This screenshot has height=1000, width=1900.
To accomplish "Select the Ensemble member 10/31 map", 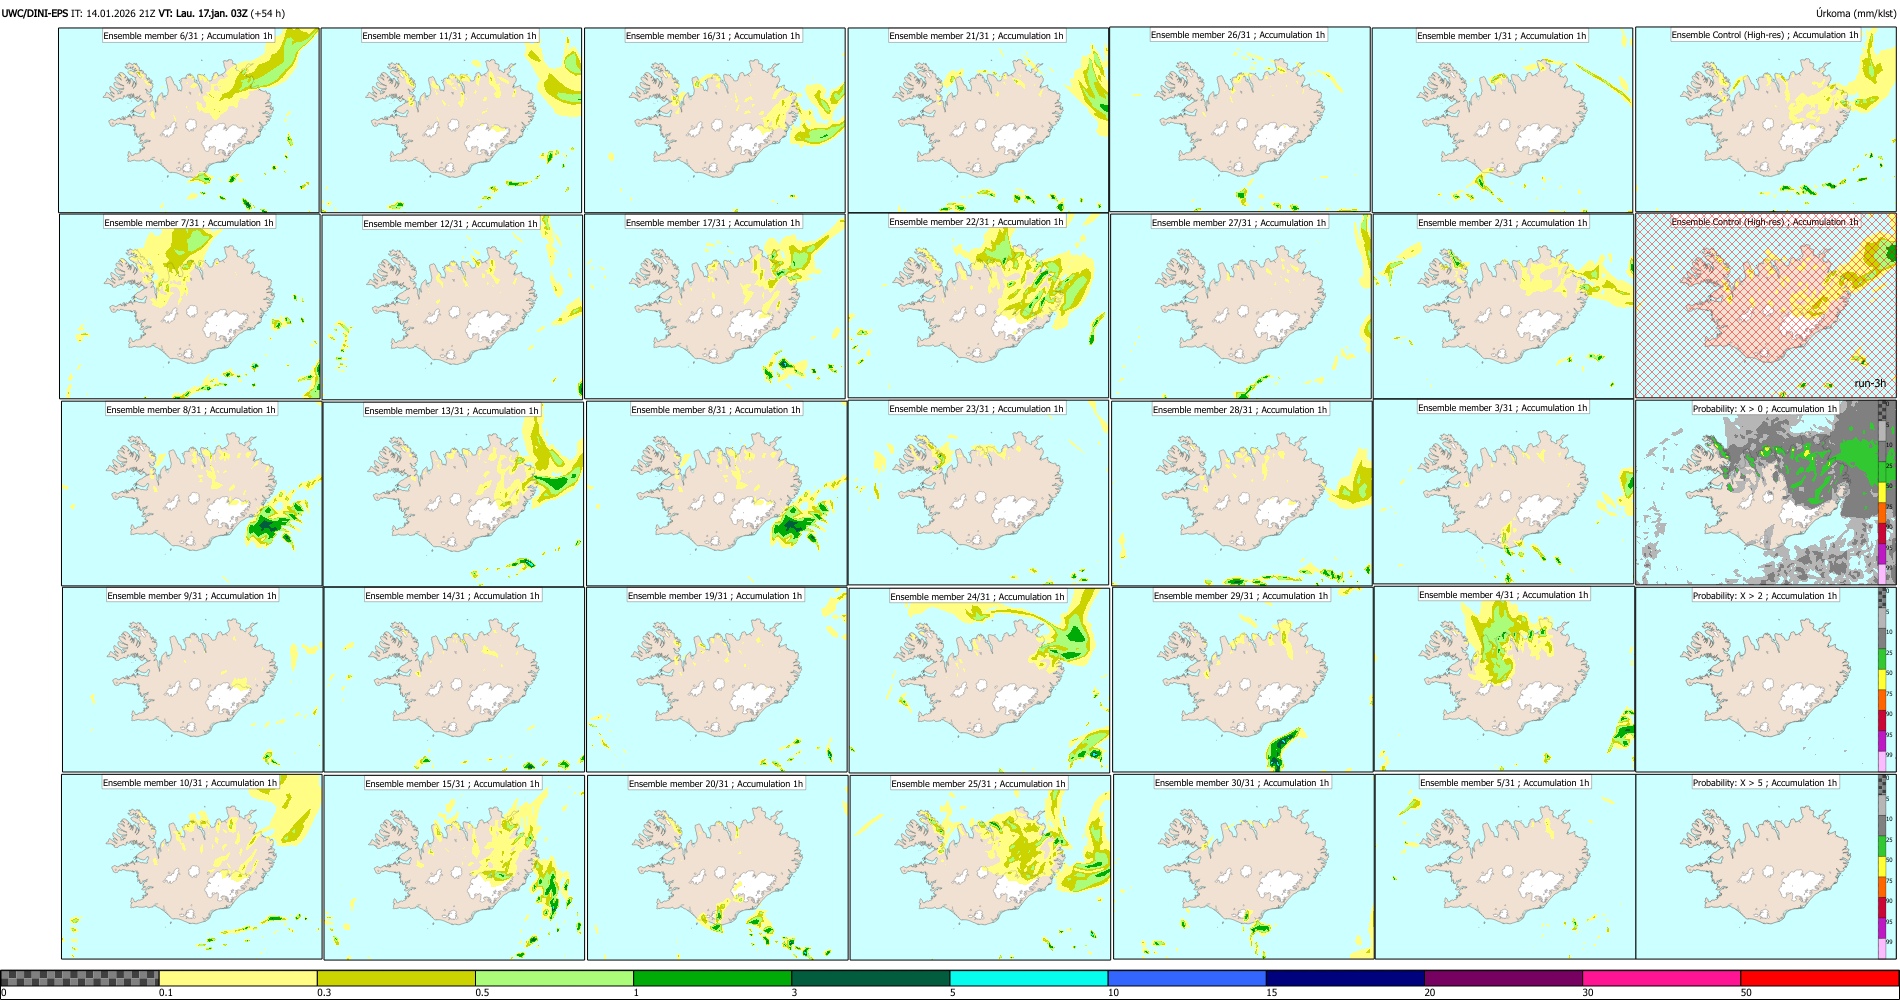I will (x=192, y=867).
